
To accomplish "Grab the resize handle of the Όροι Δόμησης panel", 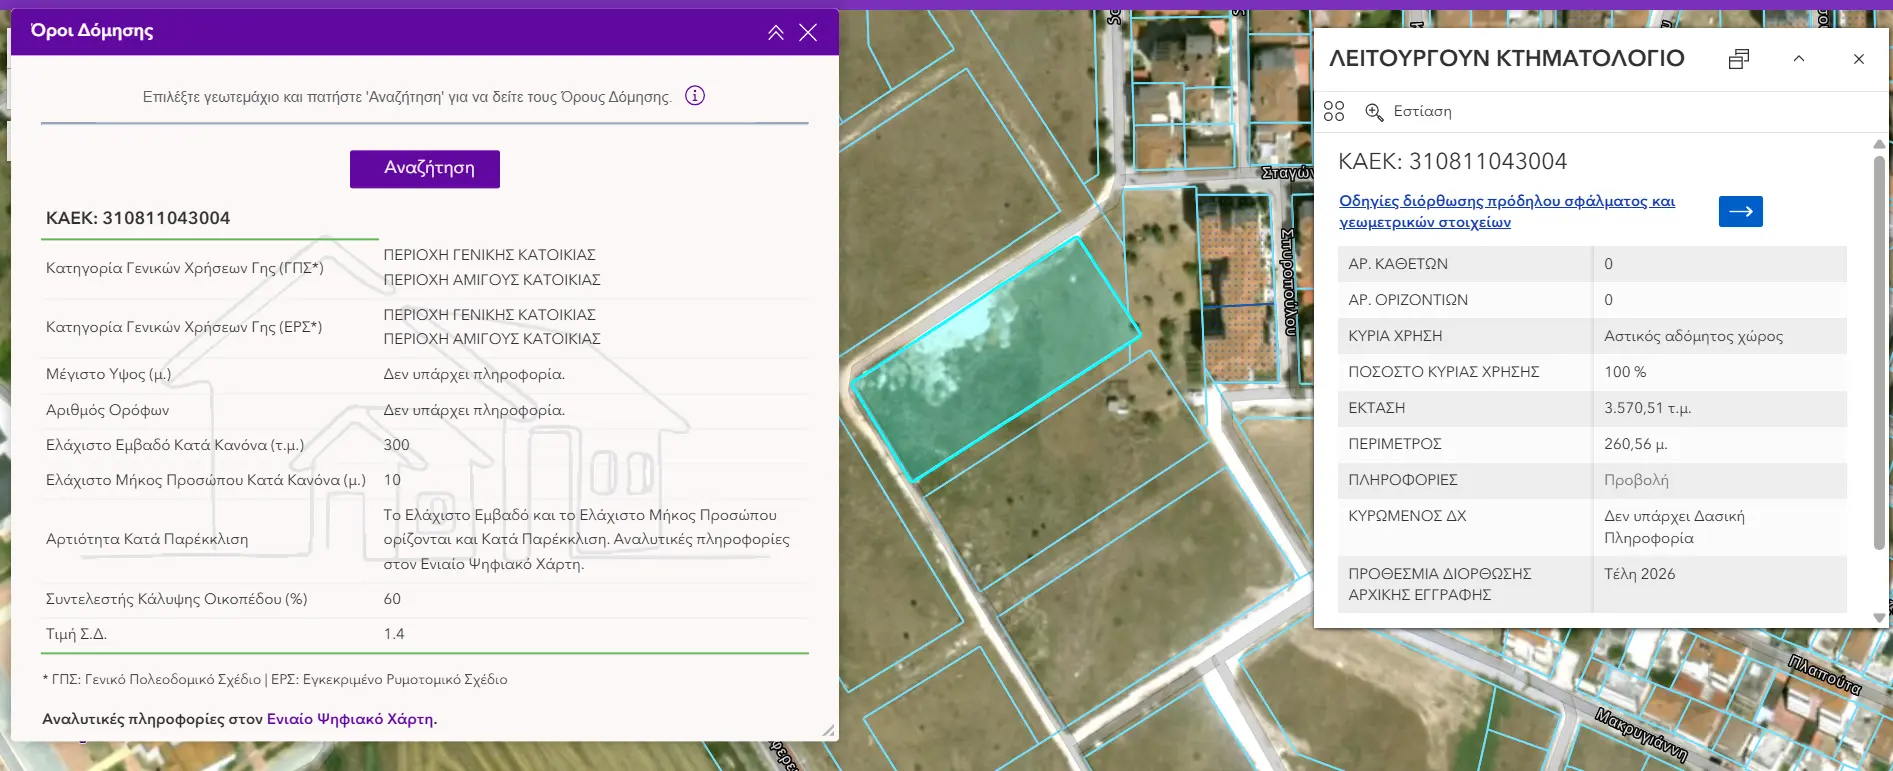I will (828, 731).
